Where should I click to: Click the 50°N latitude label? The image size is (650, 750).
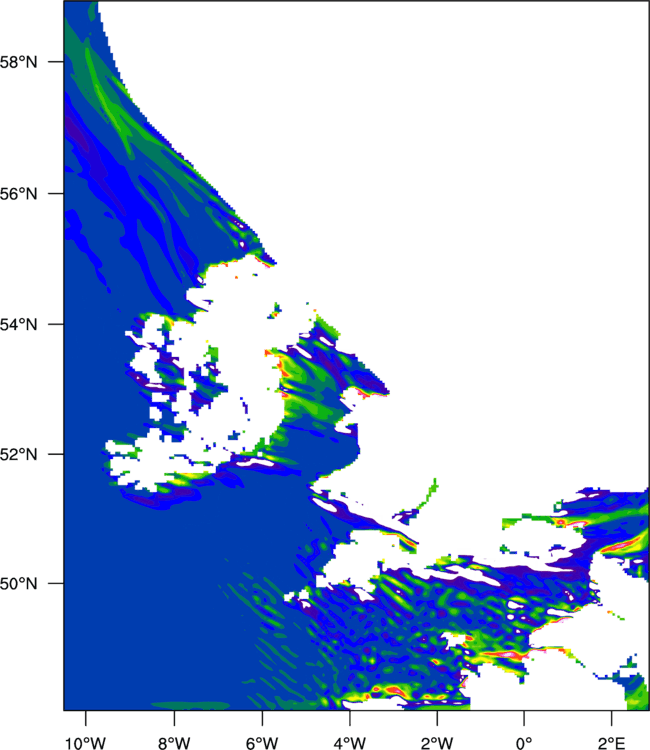(x=18, y=584)
